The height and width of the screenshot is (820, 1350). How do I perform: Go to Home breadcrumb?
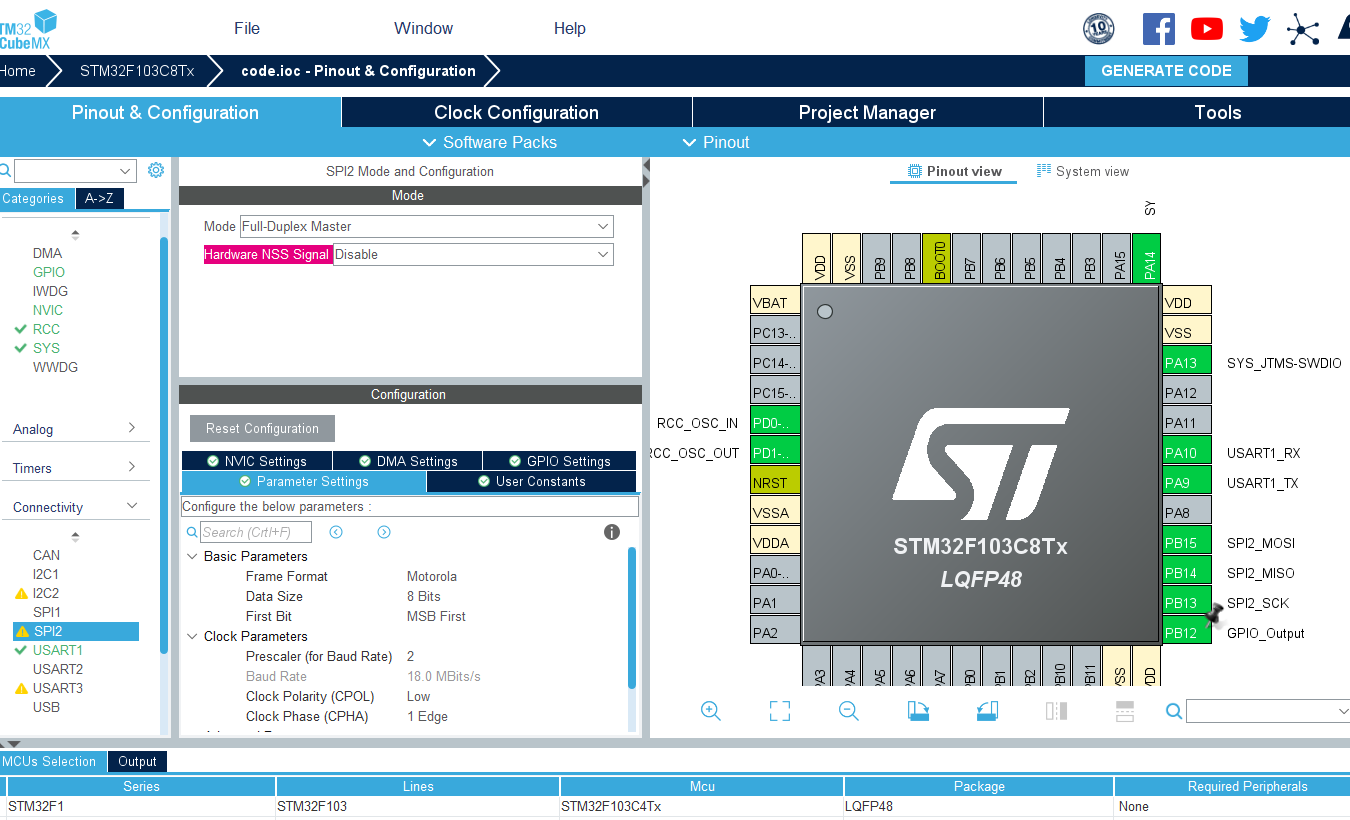[x=18, y=71]
